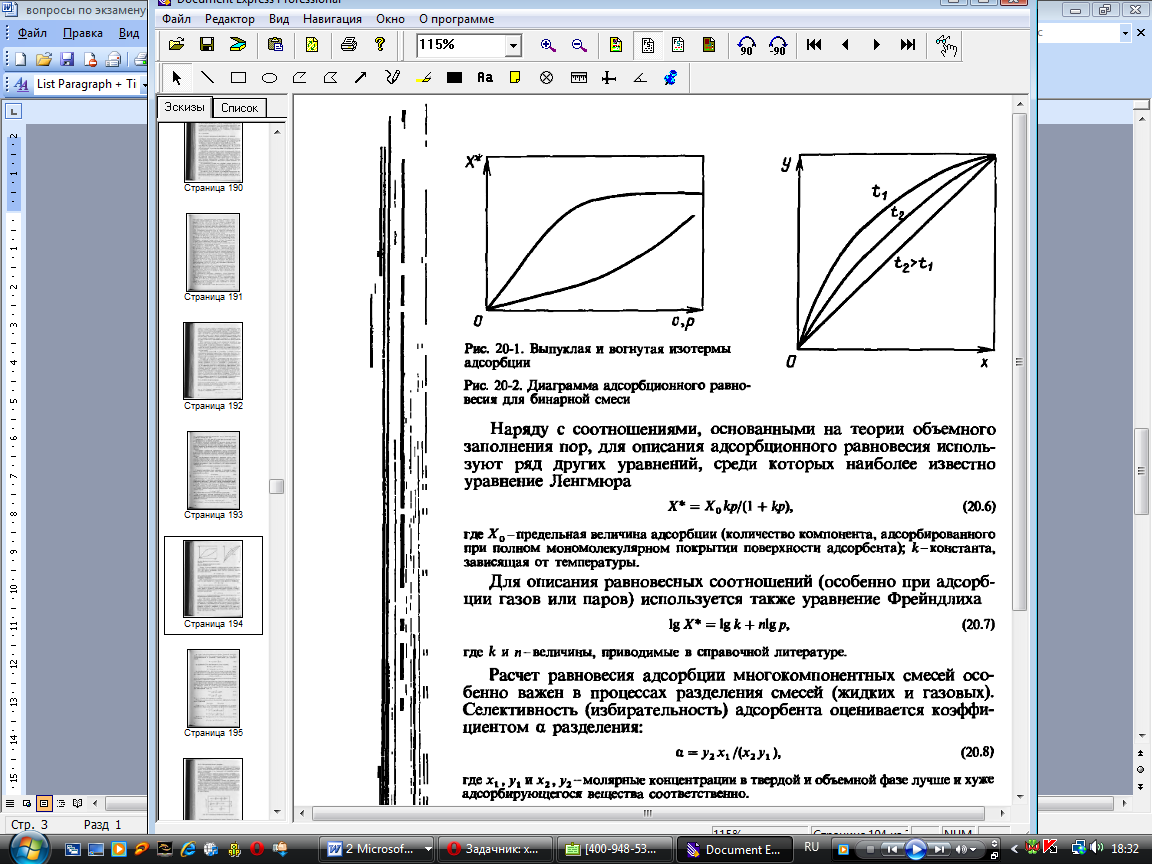
Task: Open Правка menu in Word window
Action: point(82,33)
